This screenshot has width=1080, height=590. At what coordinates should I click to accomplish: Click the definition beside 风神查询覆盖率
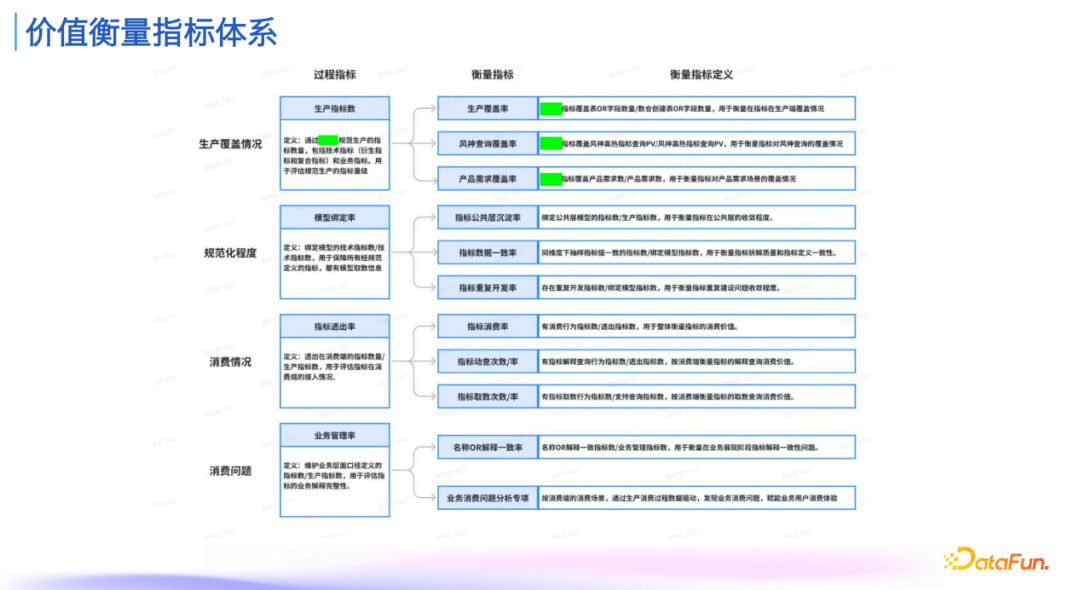pyautogui.click(x=696, y=143)
